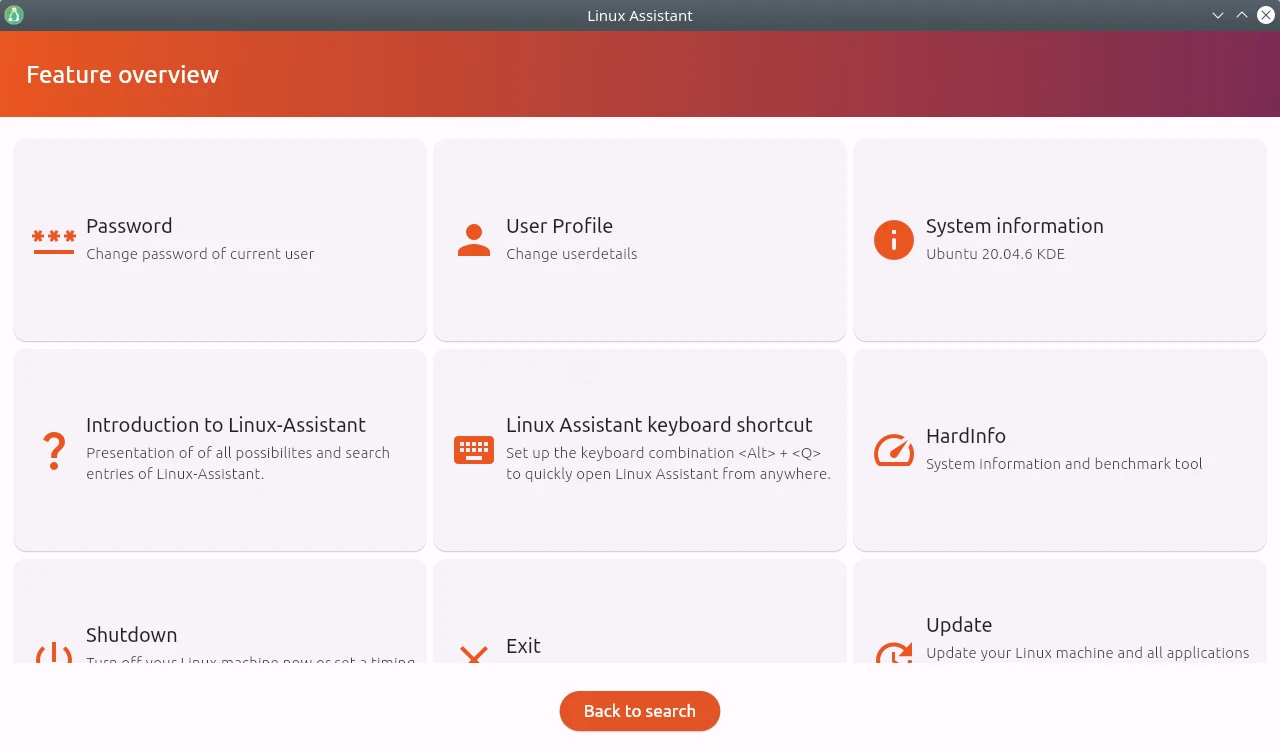The width and height of the screenshot is (1280, 751).
Task: Click the User Profile person icon
Action: 474,240
